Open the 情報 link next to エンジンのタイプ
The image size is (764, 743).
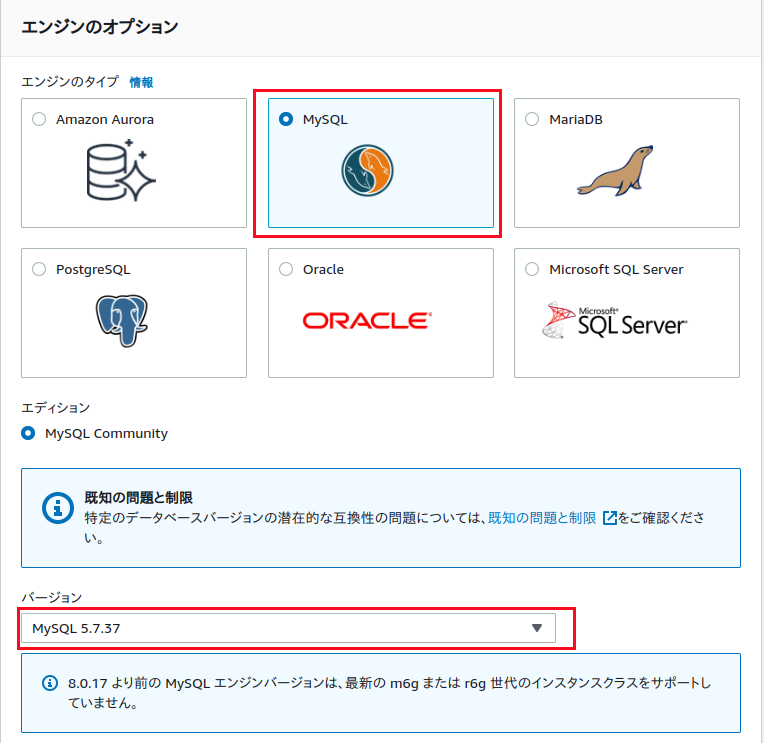[x=141, y=82]
